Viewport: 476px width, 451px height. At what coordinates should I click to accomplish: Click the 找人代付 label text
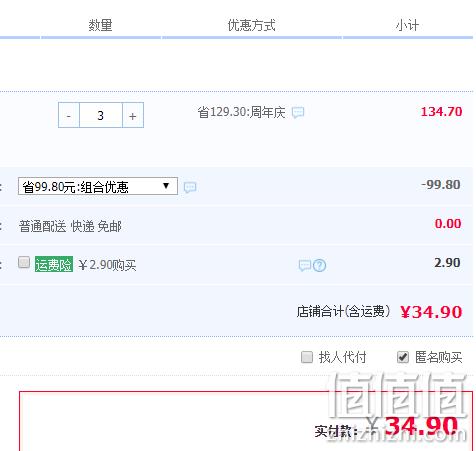pyautogui.click(x=342, y=357)
